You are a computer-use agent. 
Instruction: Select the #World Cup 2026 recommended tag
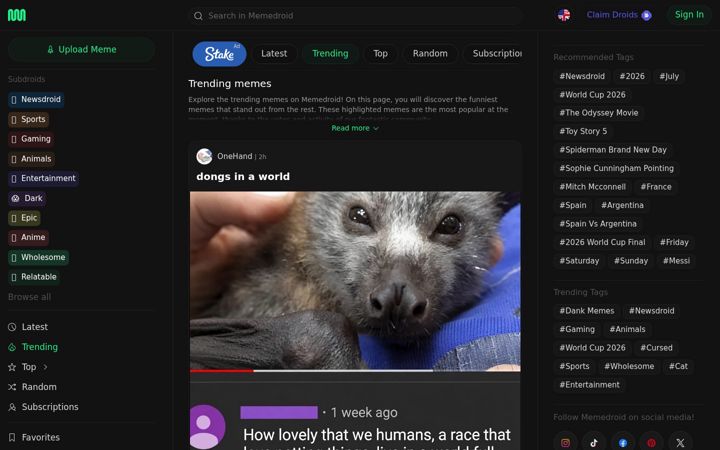coord(592,95)
